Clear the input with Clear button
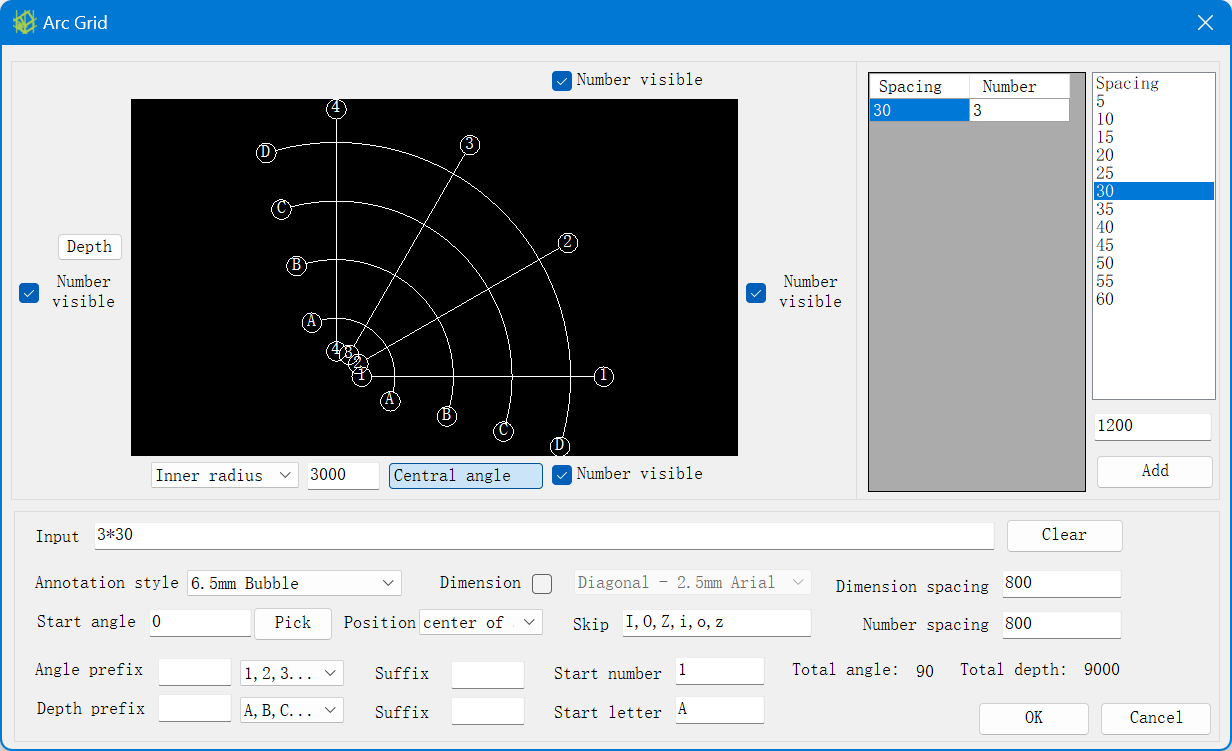1232x751 pixels. (1064, 535)
